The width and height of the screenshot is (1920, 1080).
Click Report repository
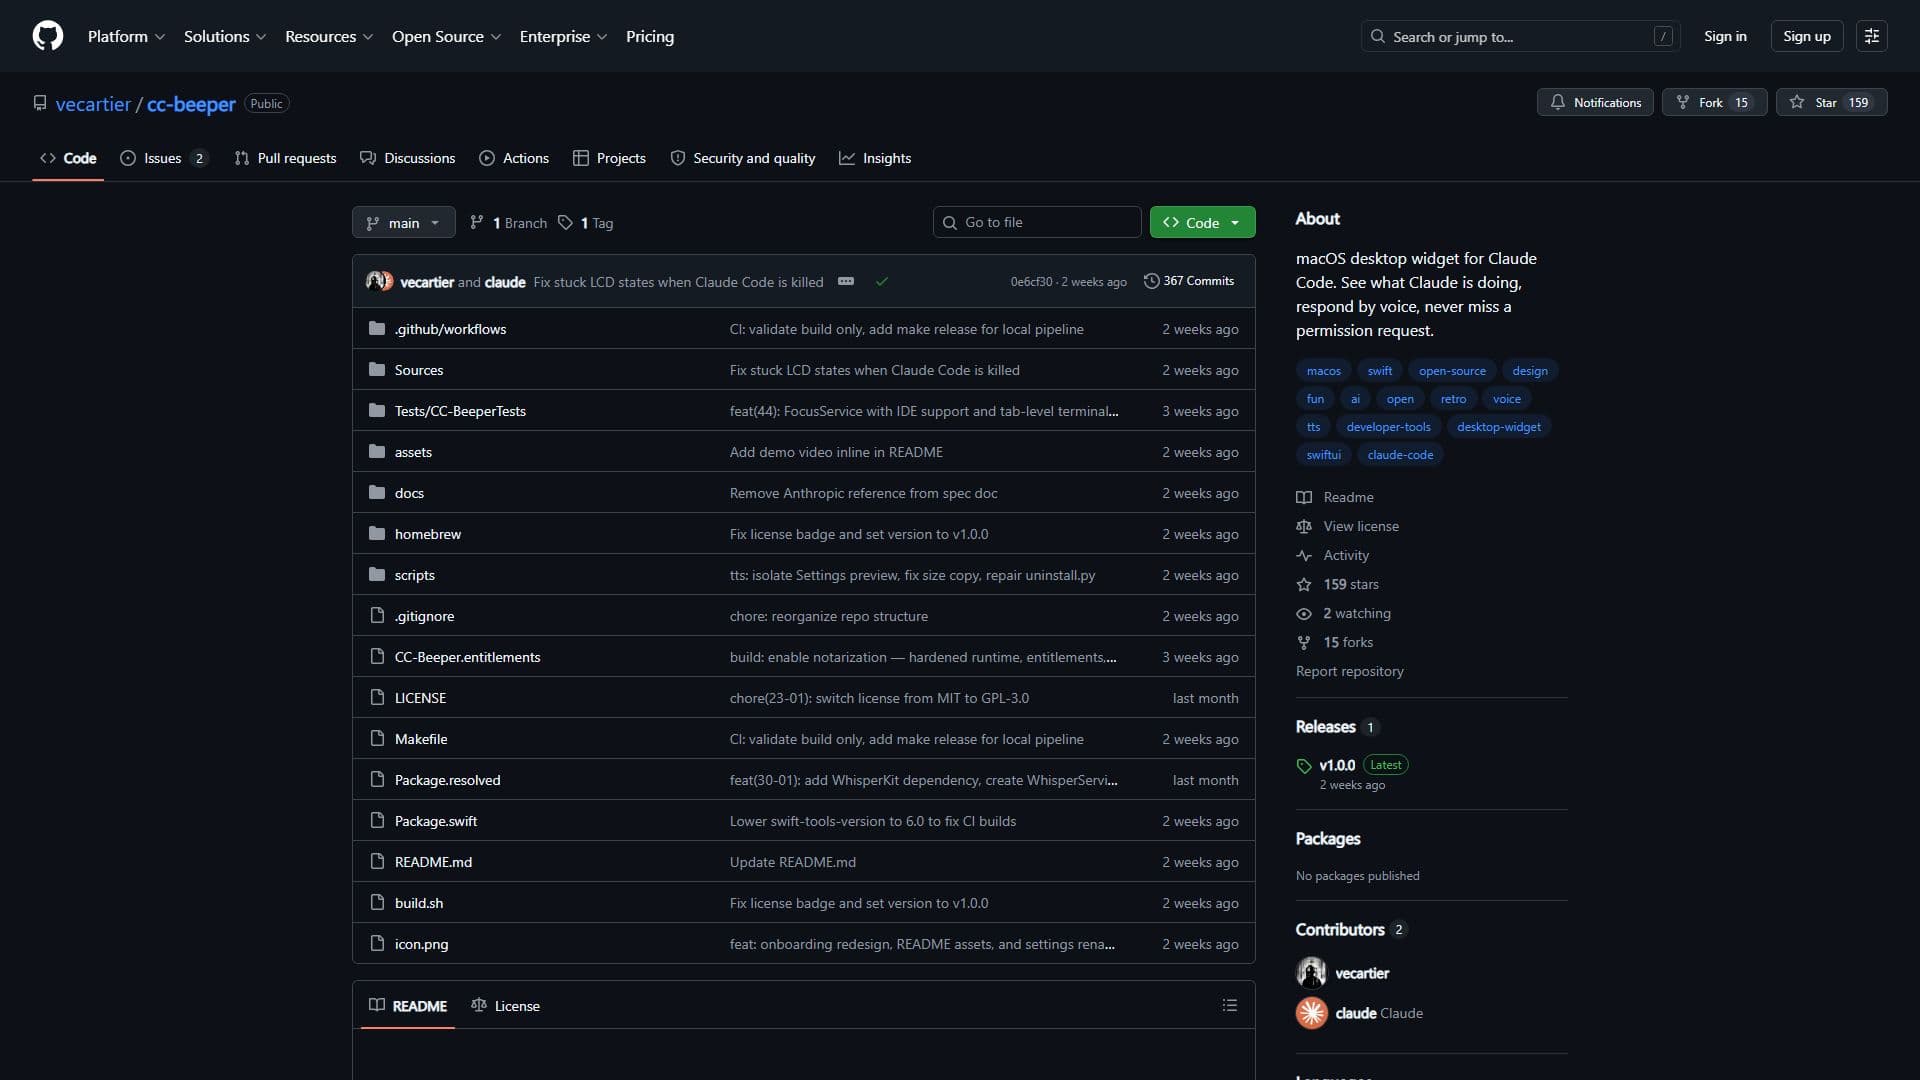click(x=1349, y=671)
